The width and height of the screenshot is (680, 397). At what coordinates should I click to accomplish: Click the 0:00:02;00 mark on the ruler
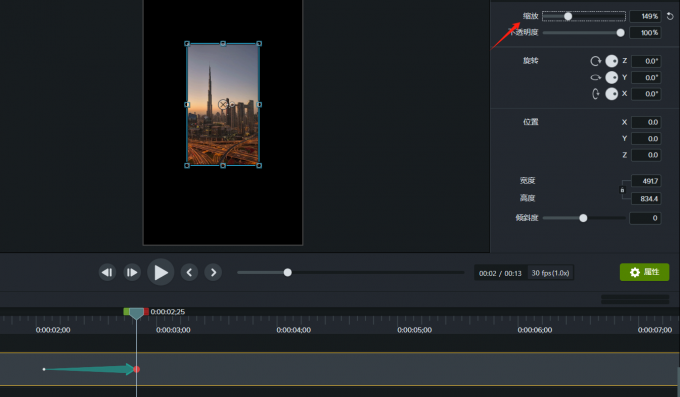click(53, 330)
